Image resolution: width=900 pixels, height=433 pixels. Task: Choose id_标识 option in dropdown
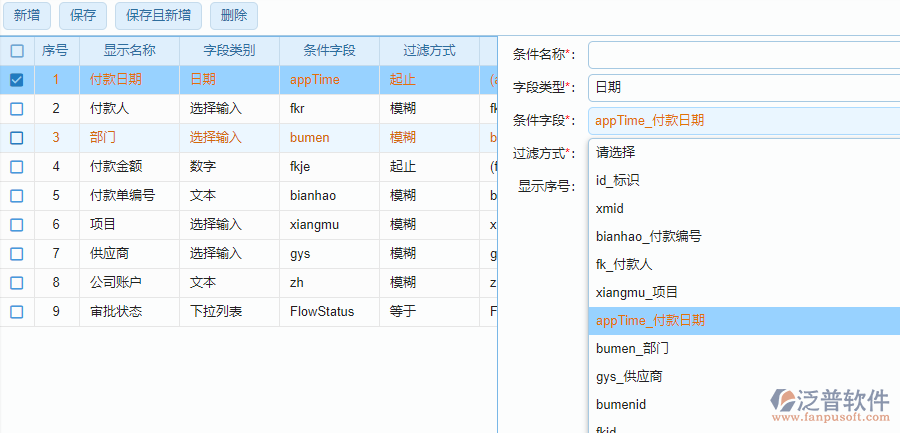(x=744, y=181)
